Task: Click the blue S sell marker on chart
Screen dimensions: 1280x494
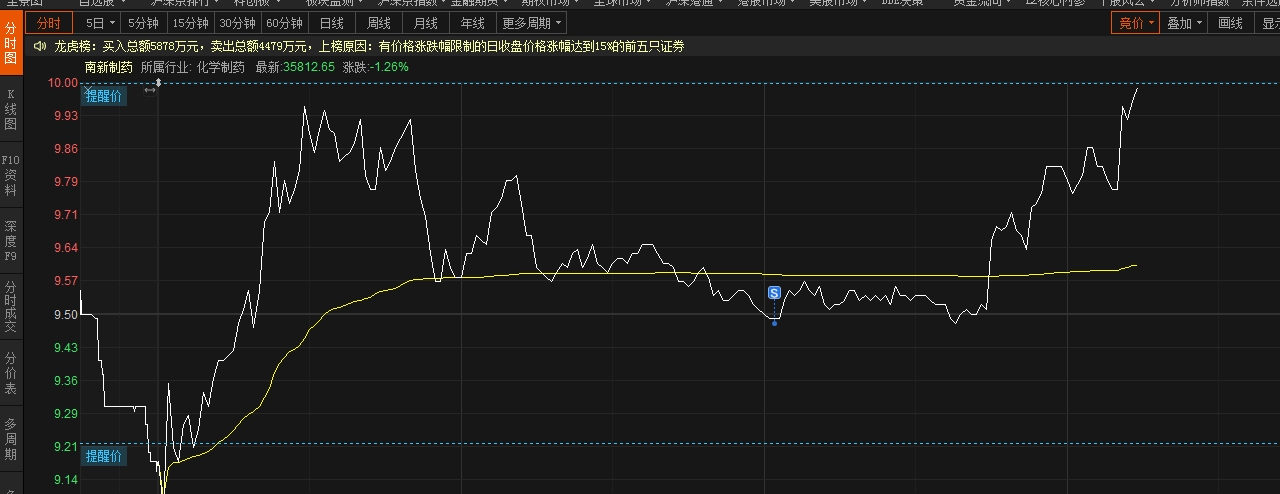Action: 774,292
